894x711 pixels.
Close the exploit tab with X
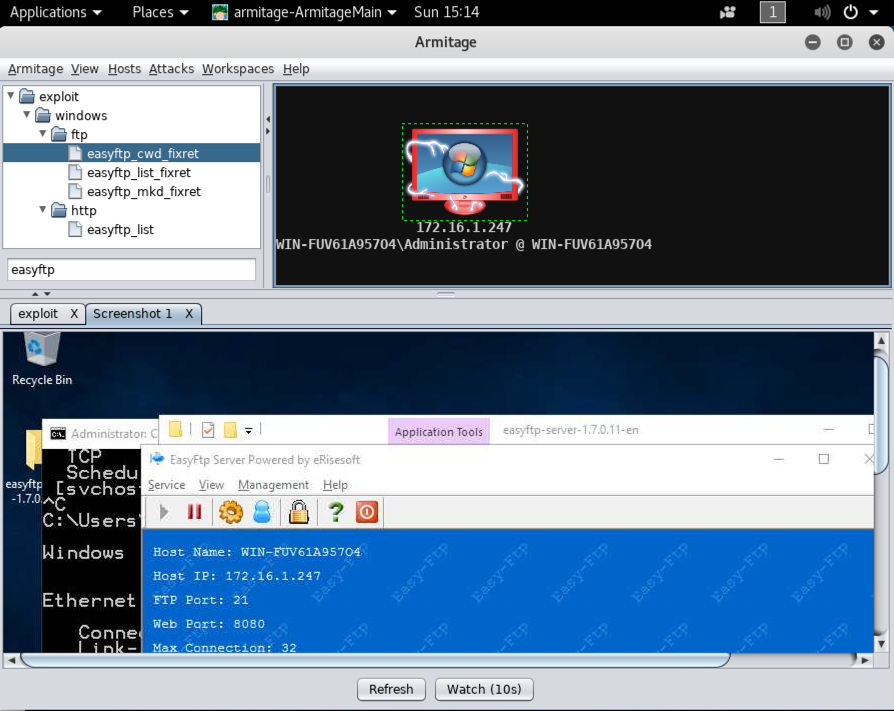pos(74,314)
